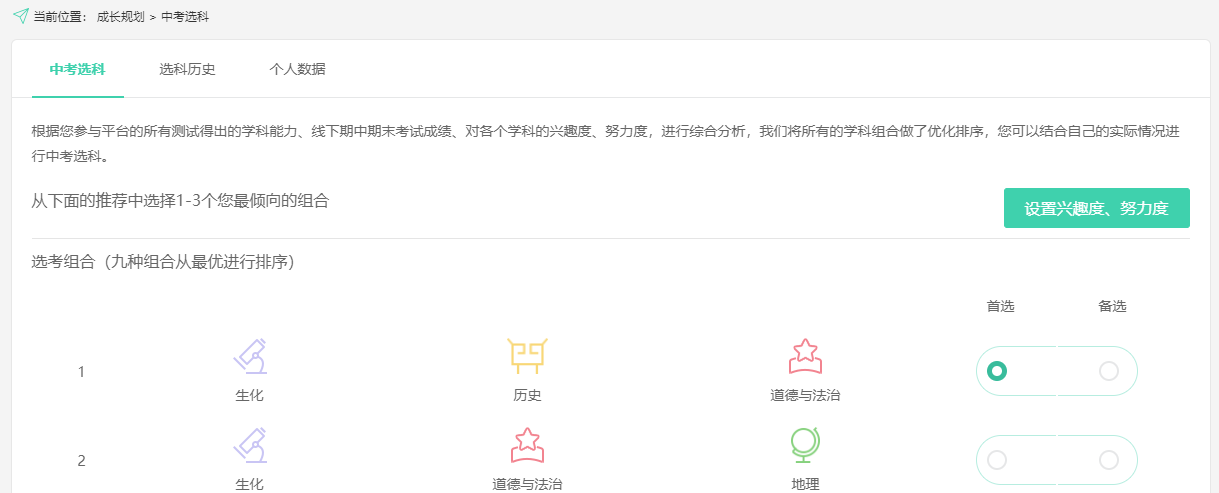Select 备选 radio for combination 1
The width and height of the screenshot is (1219, 493).
coord(1108,371)
